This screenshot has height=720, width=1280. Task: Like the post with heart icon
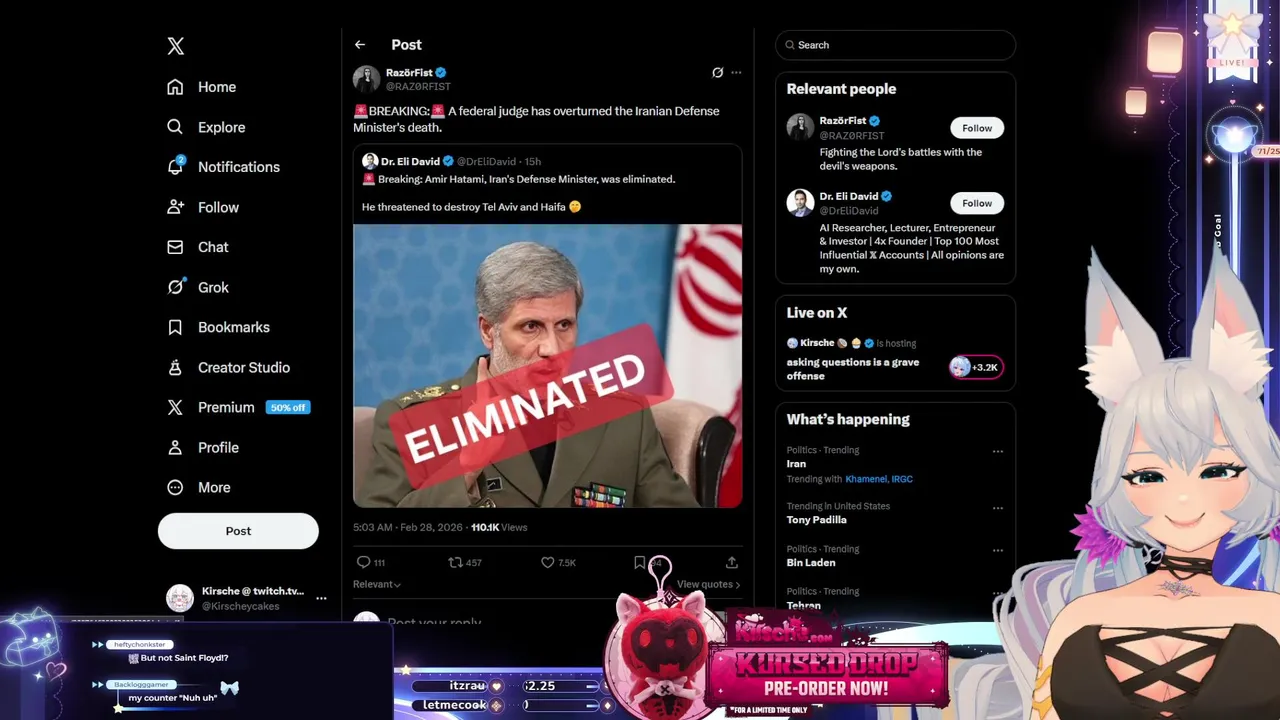point(547,563)
